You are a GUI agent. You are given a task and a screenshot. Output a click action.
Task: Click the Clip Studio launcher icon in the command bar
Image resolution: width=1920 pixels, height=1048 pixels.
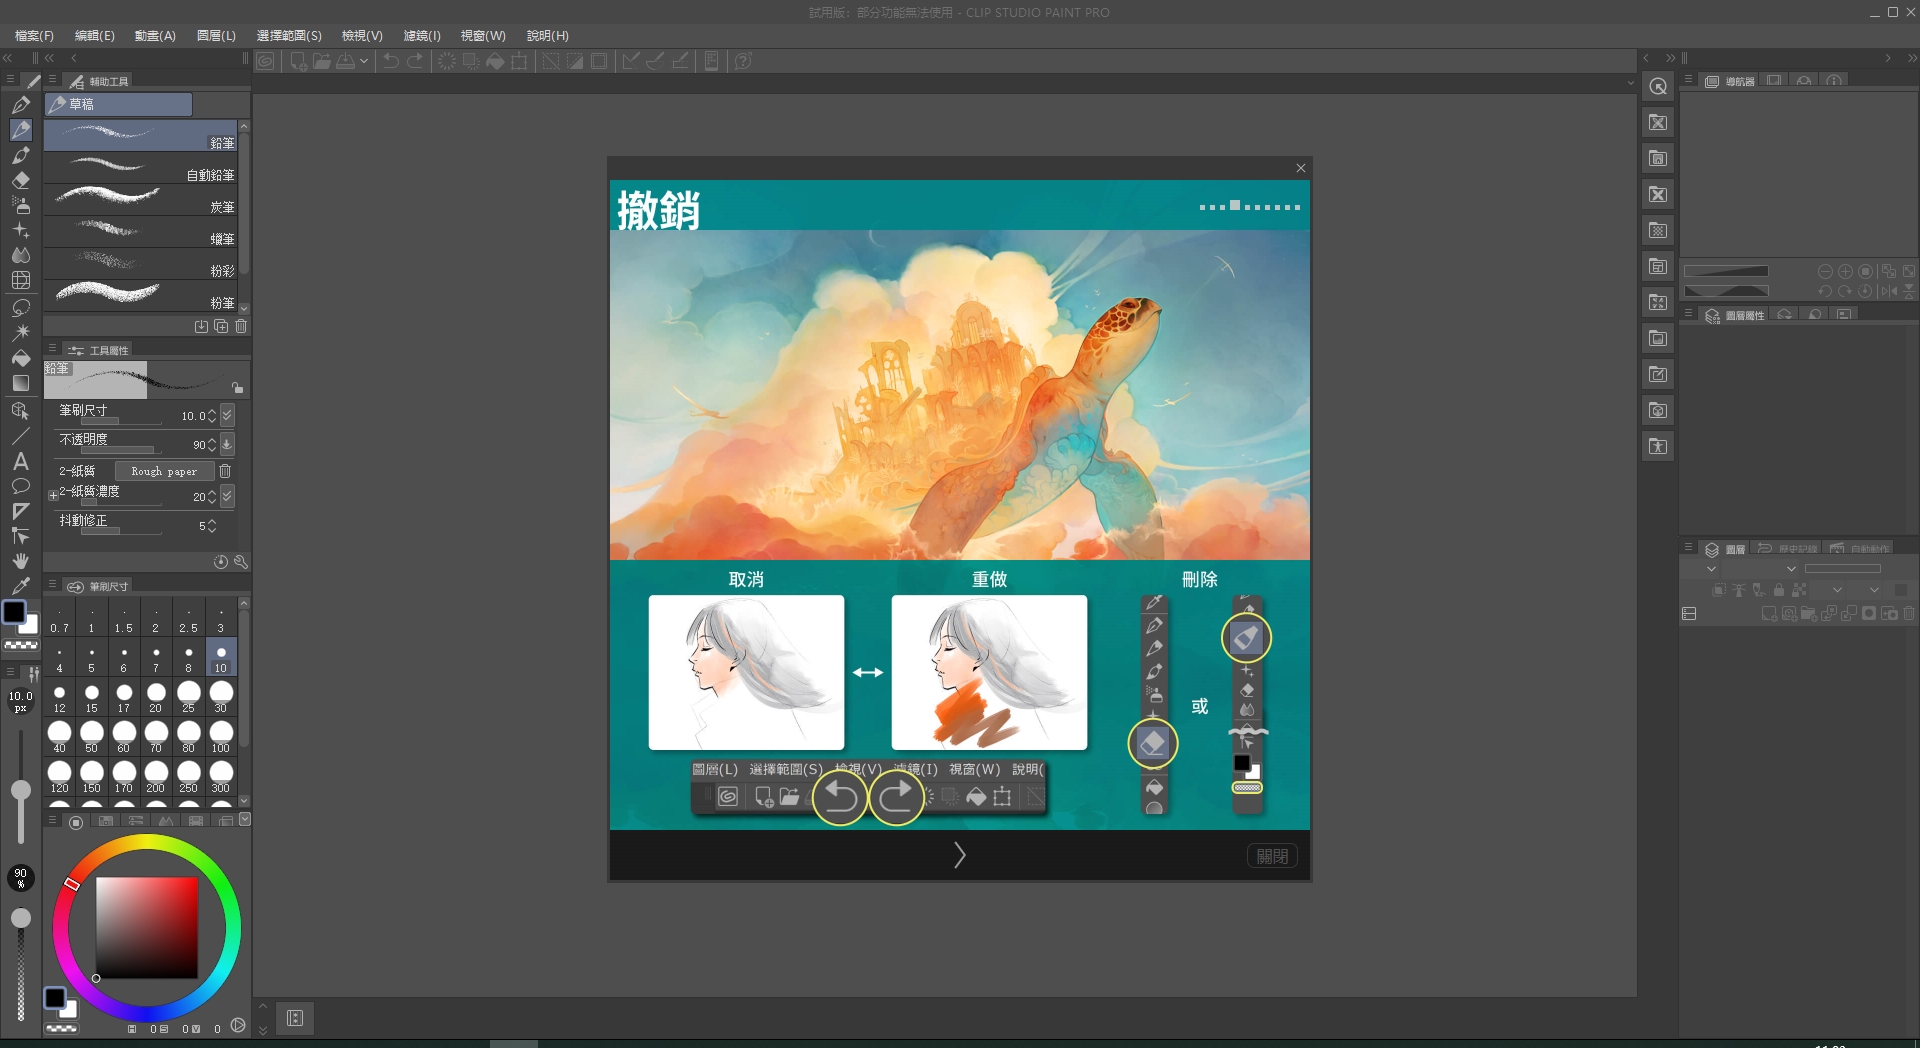265,61
